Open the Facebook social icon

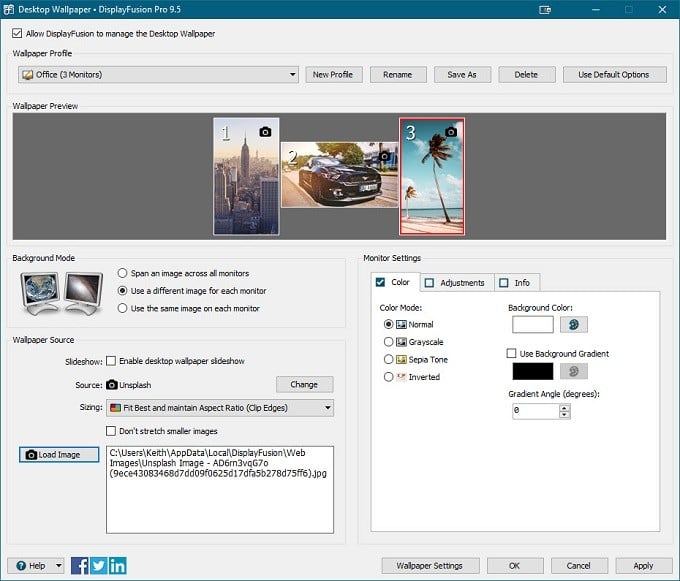coord(80,565)
